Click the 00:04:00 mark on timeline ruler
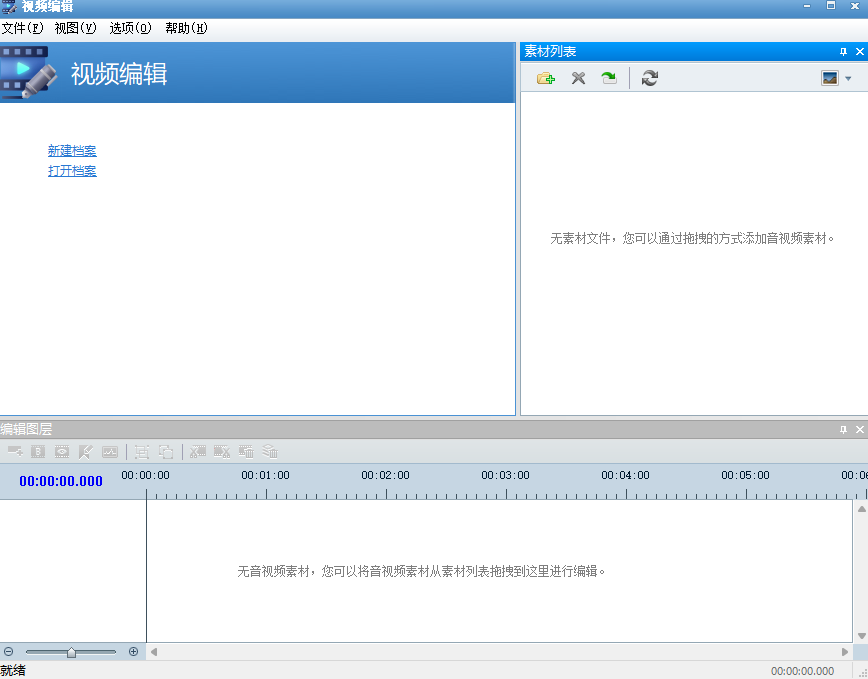Image resolution: width=868 pixels, height=679 pixels. click(x=626, y=475)
